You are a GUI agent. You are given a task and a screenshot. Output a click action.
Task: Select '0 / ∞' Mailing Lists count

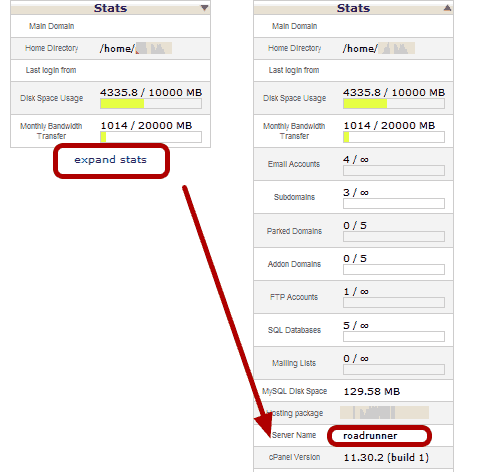[x=356, y=359]
